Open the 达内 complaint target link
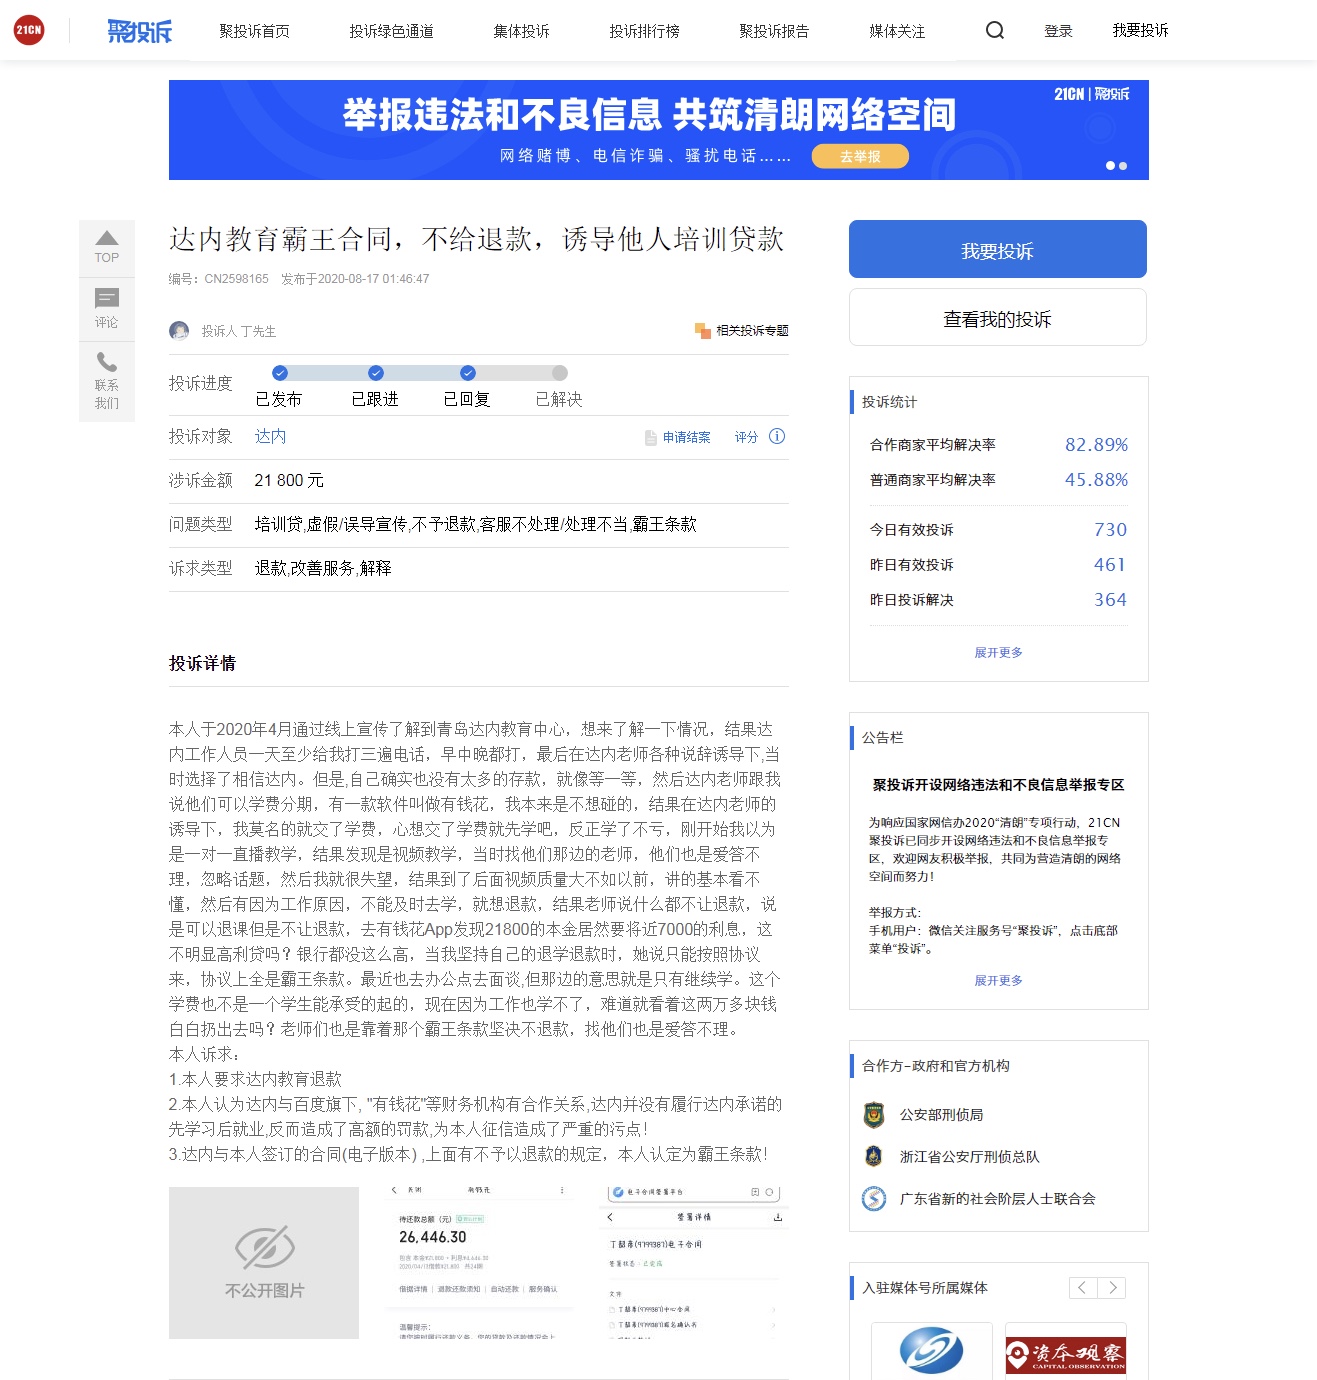The height and width of the screenshot is (1380, 1317). [x=271, y=437]
